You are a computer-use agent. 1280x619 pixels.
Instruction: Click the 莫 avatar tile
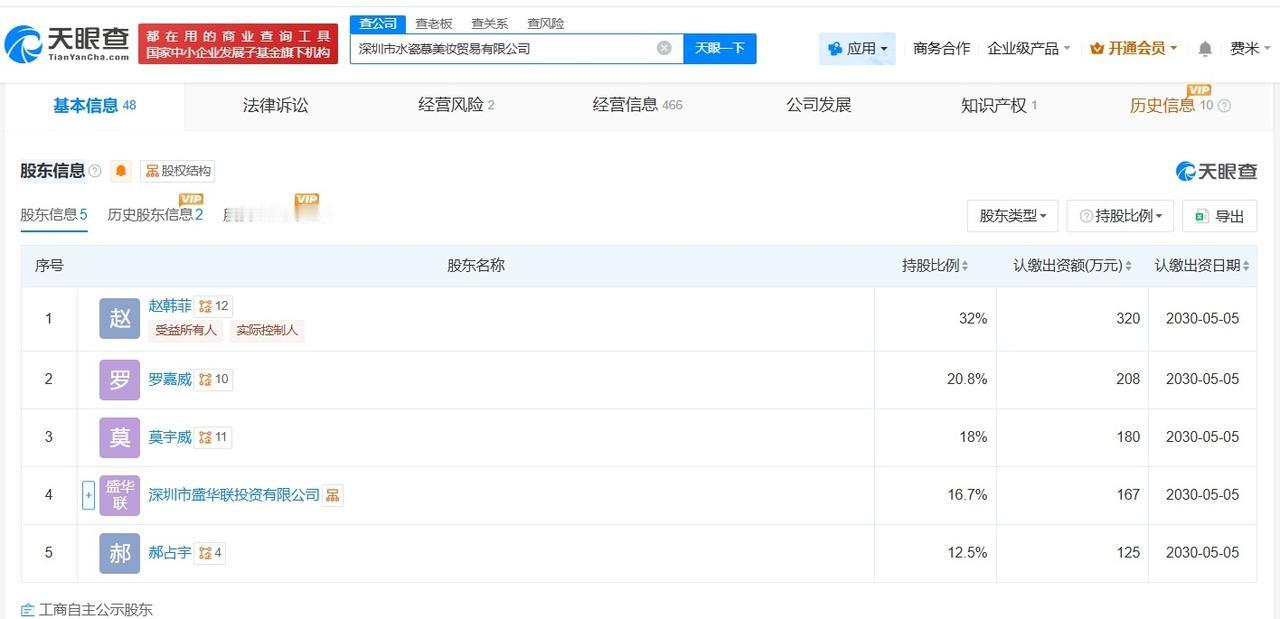pyautogui.click(x=120, y=437)
